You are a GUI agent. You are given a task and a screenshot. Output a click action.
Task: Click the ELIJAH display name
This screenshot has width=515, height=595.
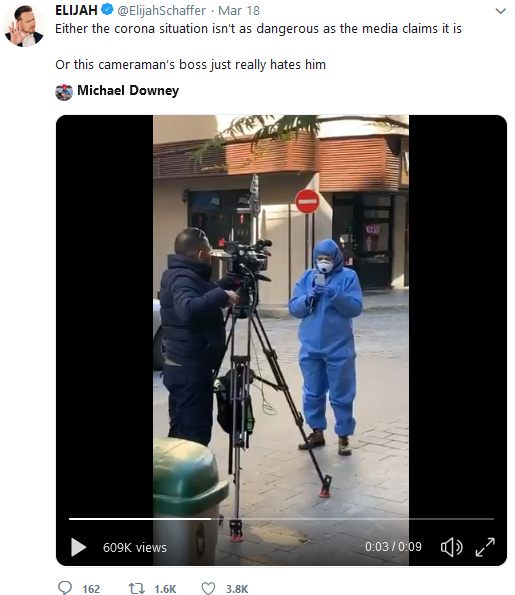(x=76, y=10)
